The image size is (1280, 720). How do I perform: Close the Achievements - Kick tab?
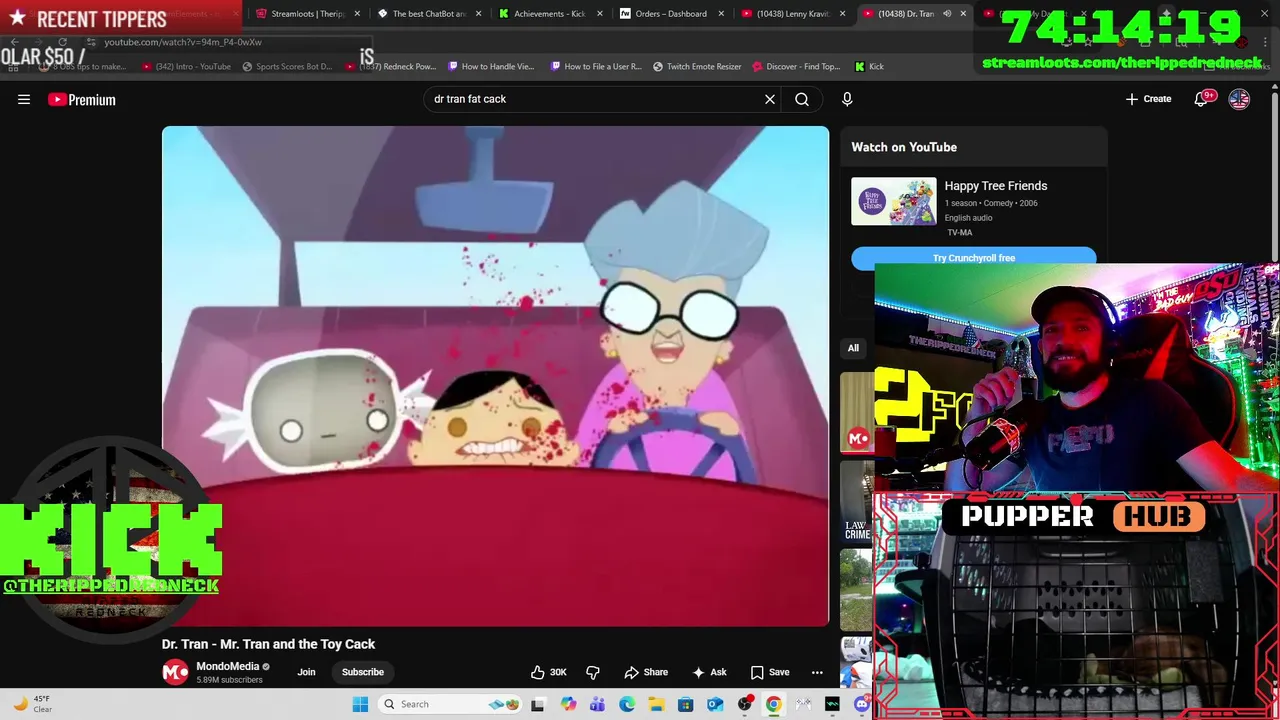point(600,14)
